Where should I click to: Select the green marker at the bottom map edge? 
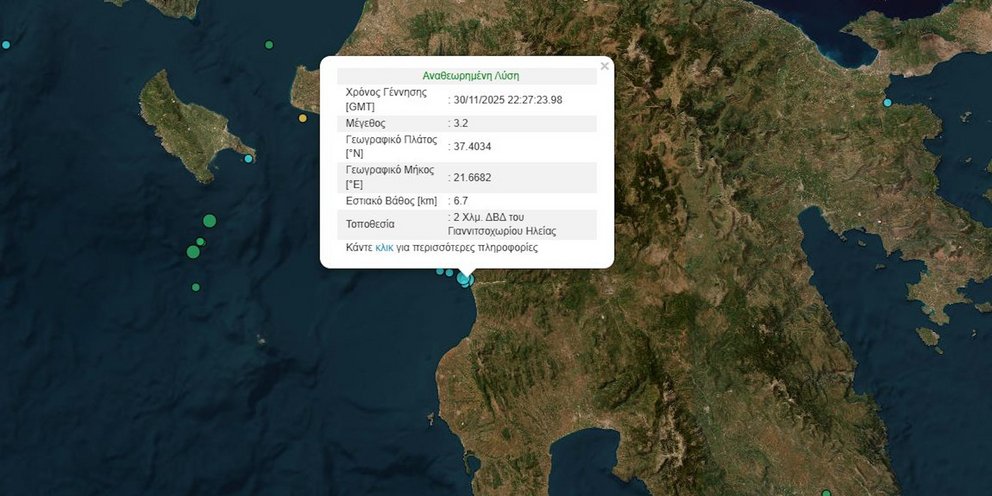pyautogui.click(x=825, y=492)
